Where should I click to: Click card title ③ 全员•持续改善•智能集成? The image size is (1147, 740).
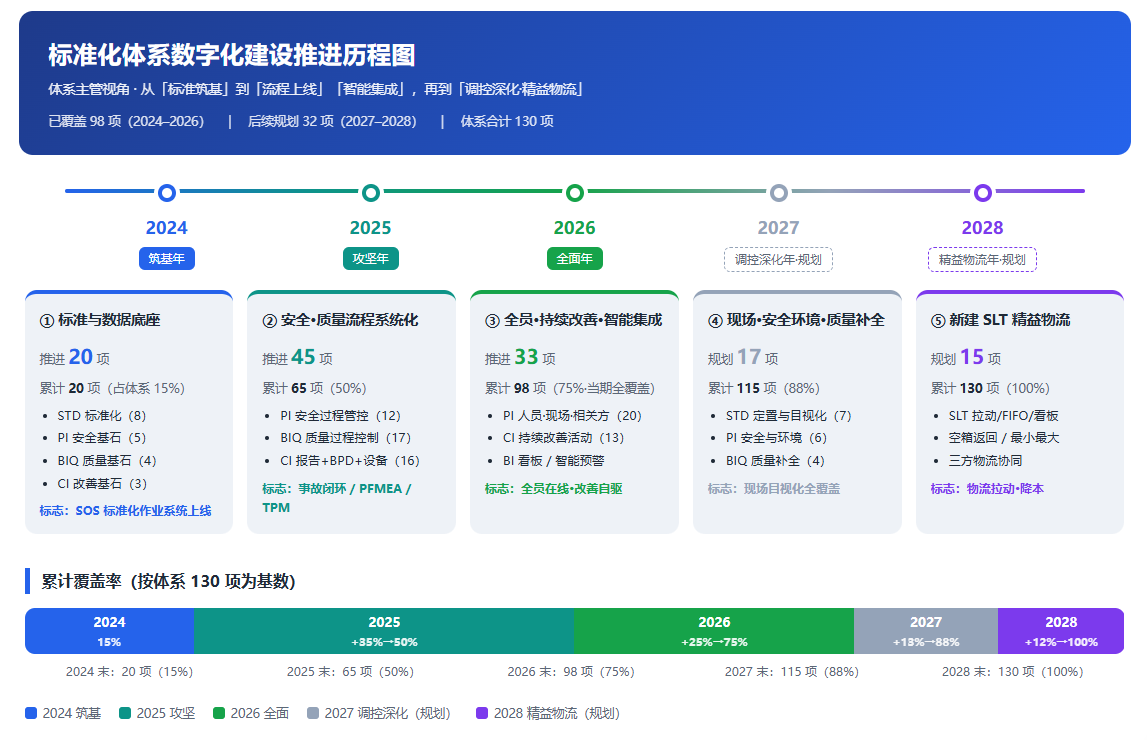(574, 320)
